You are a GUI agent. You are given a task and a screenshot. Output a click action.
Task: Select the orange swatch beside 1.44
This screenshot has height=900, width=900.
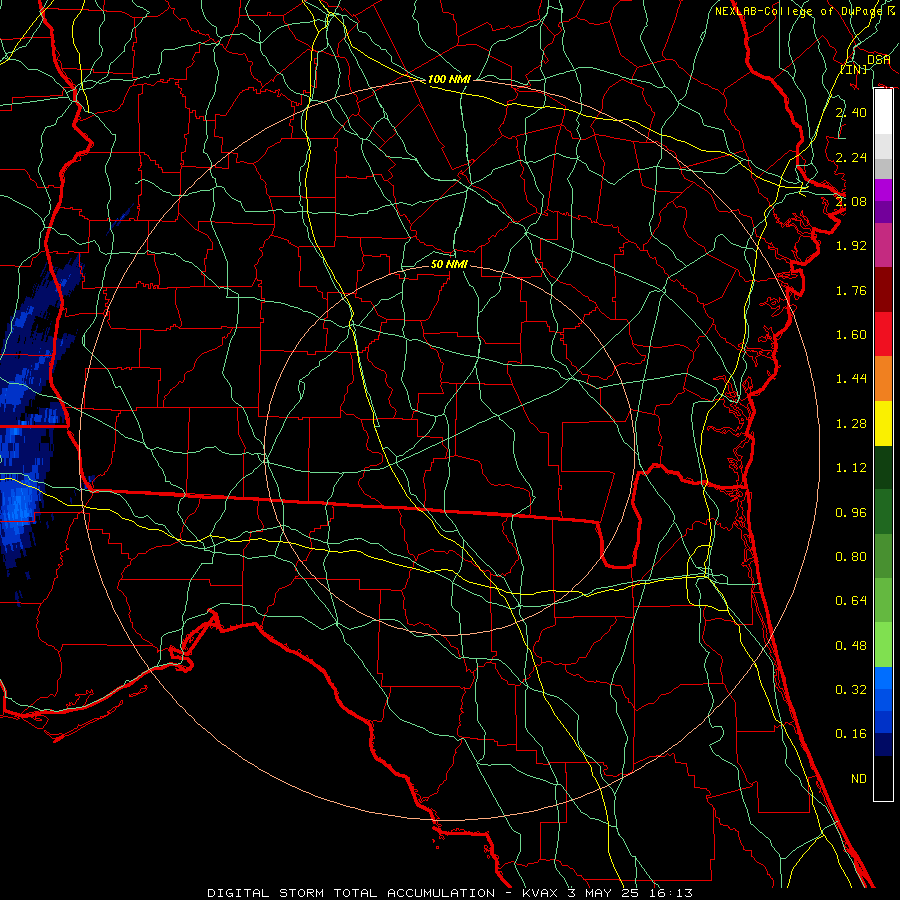883,379
